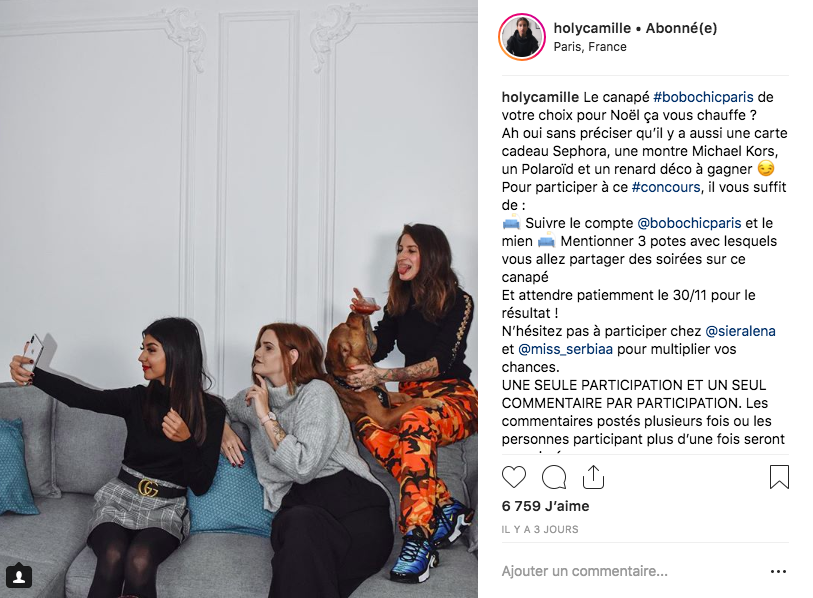813x598 pixels.
Task: Open holycamille profile picture story
Action: click(522, 37)
